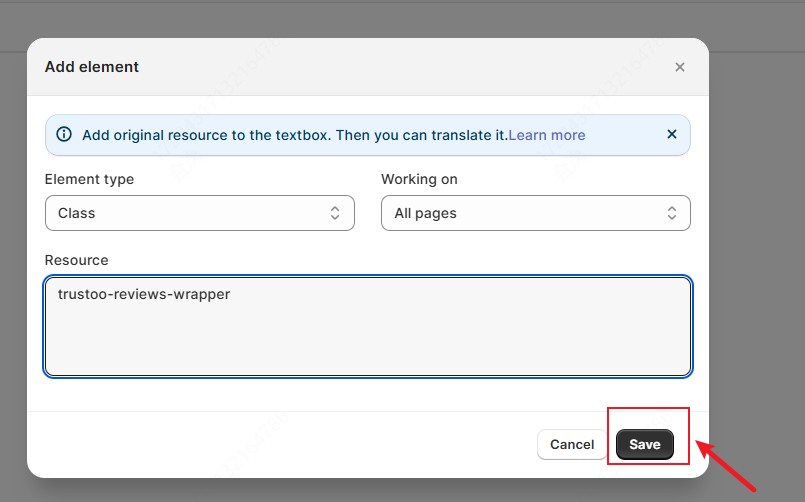Click the banner text about original resource

click(295, 135)
